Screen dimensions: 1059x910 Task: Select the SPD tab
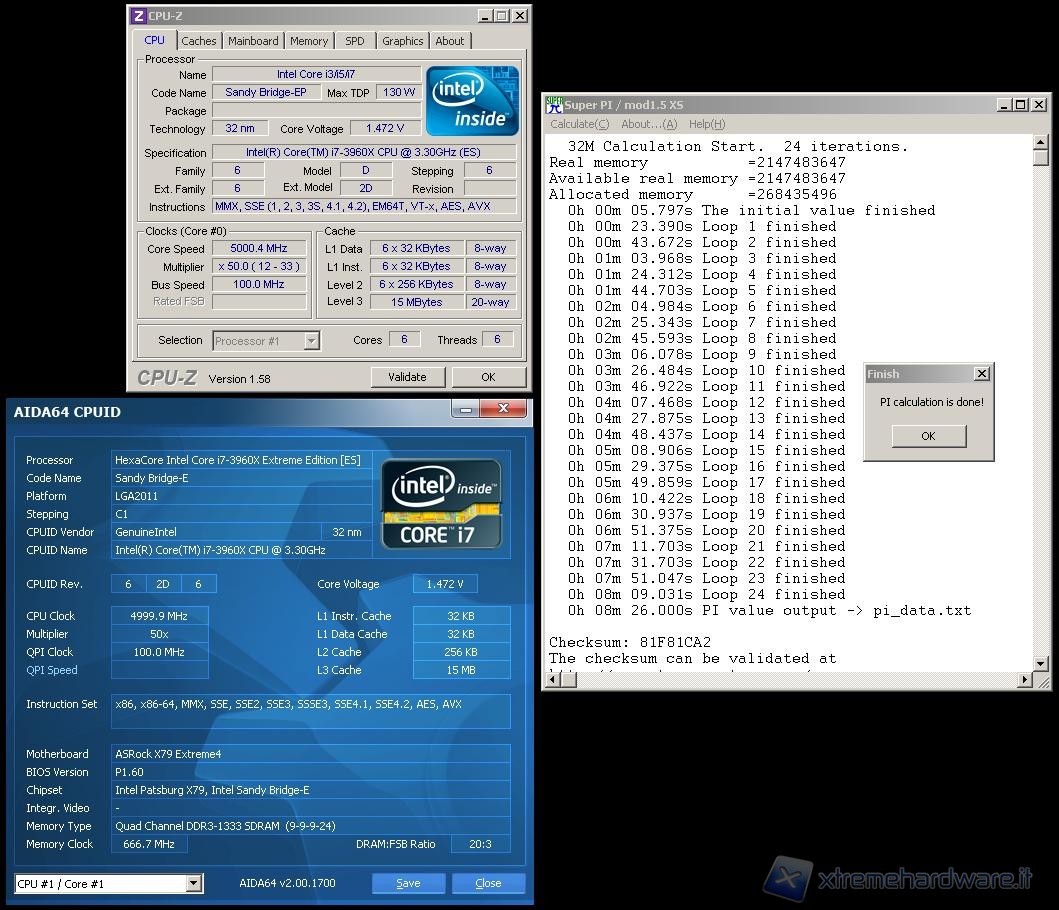[354, 41]
